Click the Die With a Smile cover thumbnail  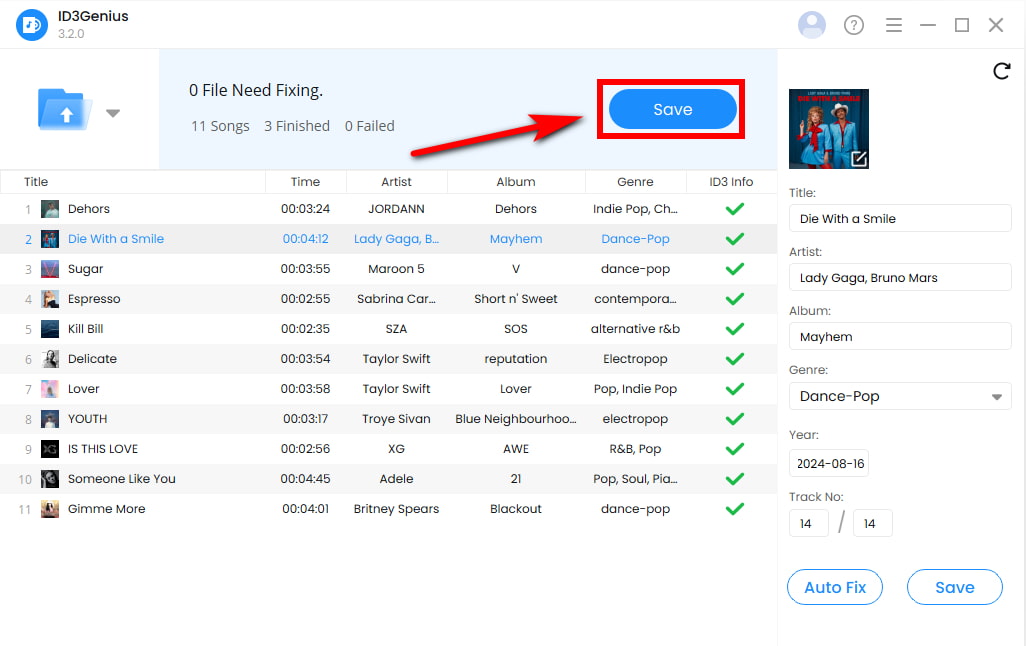50,239
